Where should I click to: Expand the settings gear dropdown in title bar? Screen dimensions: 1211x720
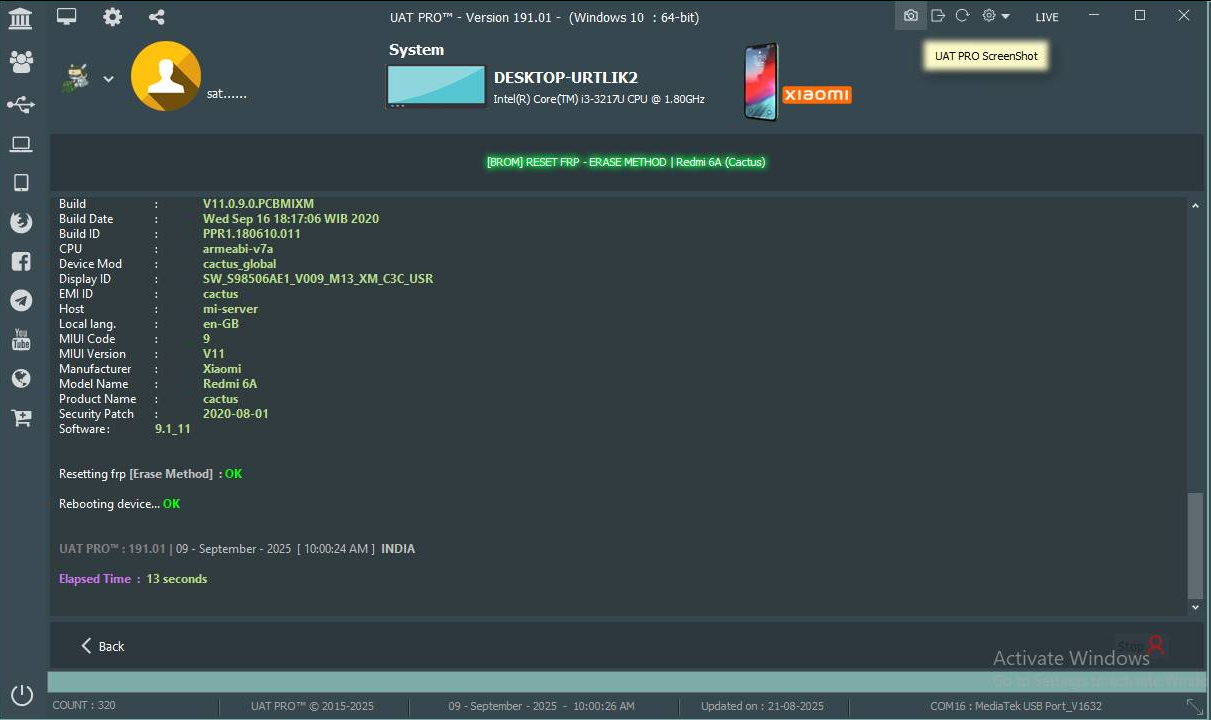(995, 16)
